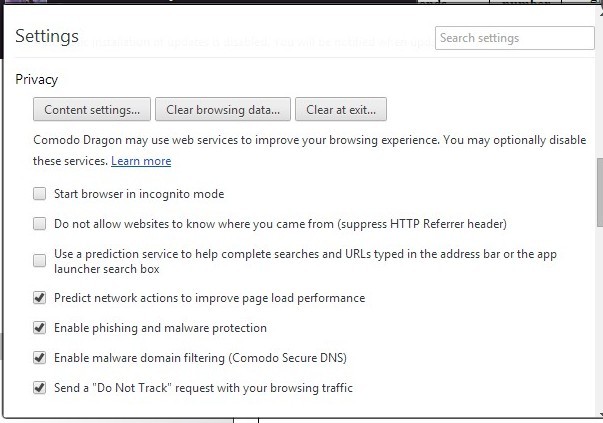The image size is (603, 423).
Task: Uncheck malware domain filtering checkbox
Action: (40, 357)
